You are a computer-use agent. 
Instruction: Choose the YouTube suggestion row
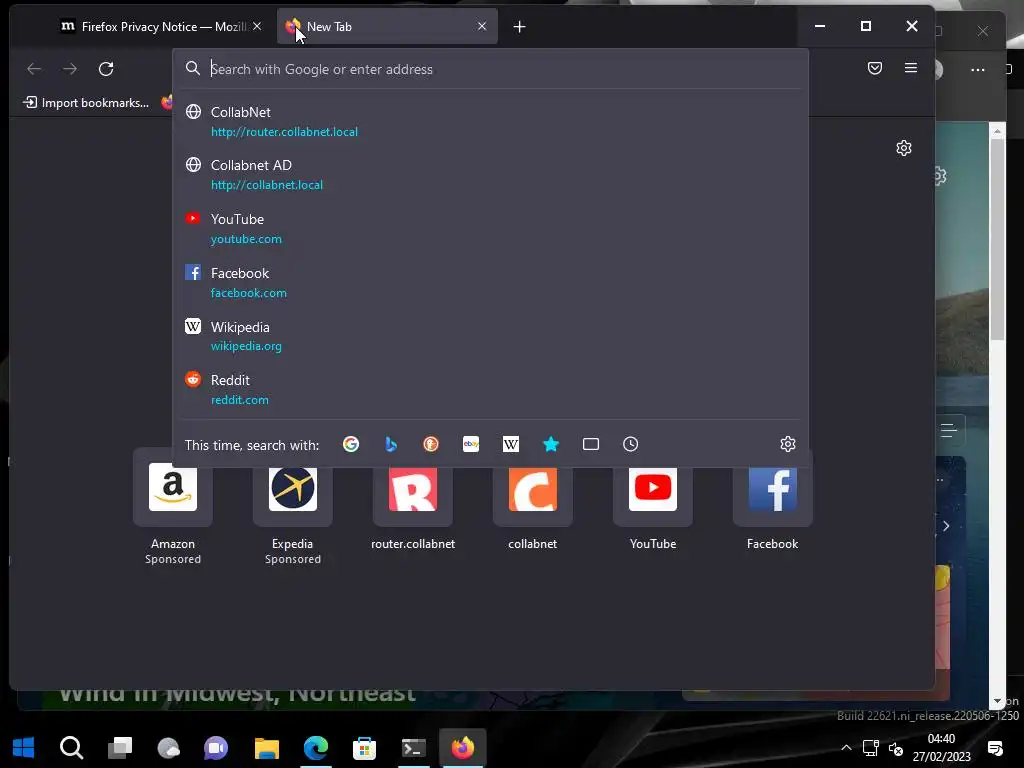[491, 229]
